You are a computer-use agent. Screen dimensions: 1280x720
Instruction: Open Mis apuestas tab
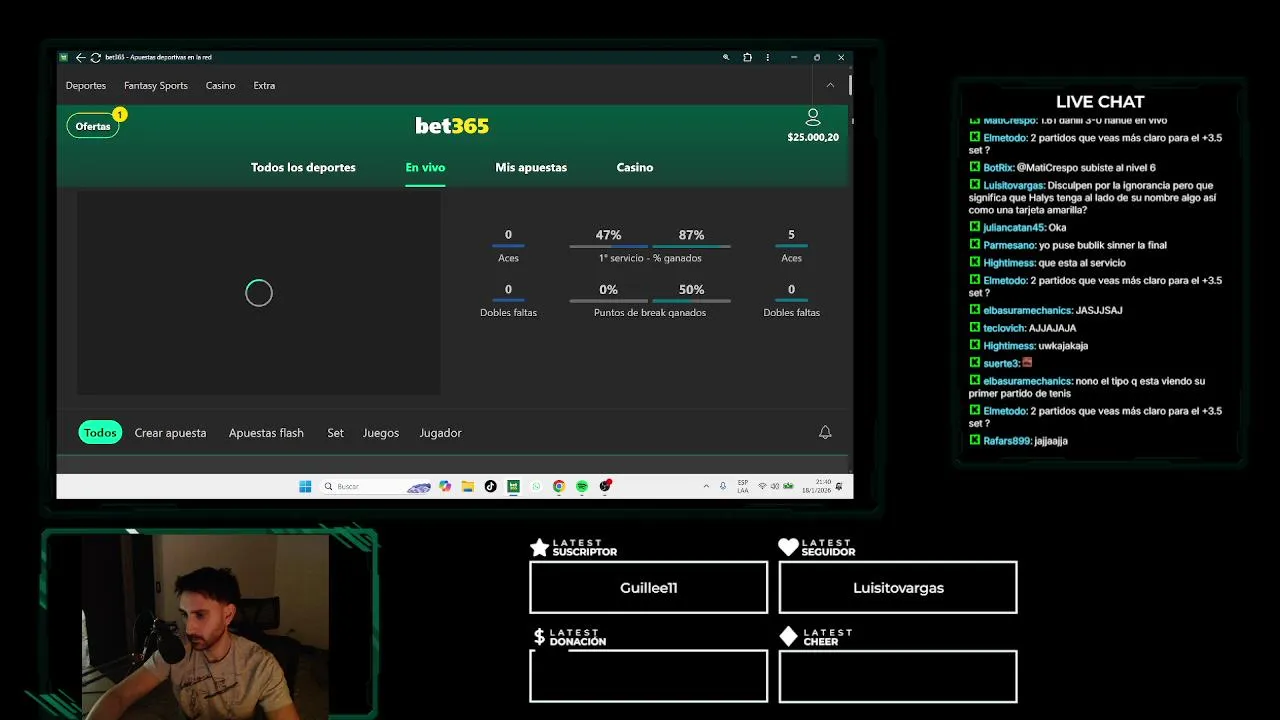click(x=531, y=167)
